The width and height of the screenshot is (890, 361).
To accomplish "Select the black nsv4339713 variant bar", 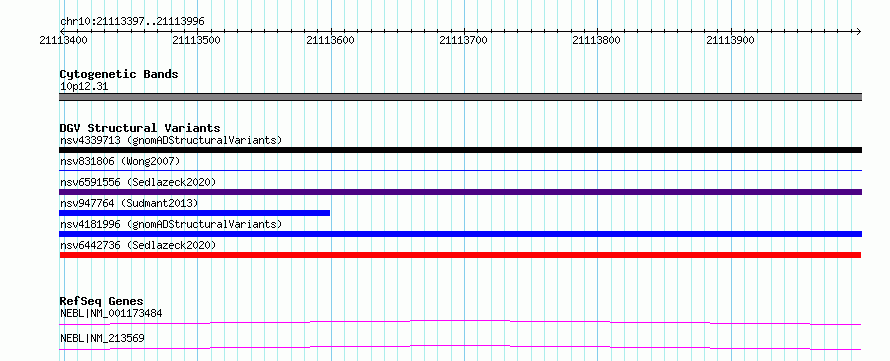I will [x=460, y=150].
